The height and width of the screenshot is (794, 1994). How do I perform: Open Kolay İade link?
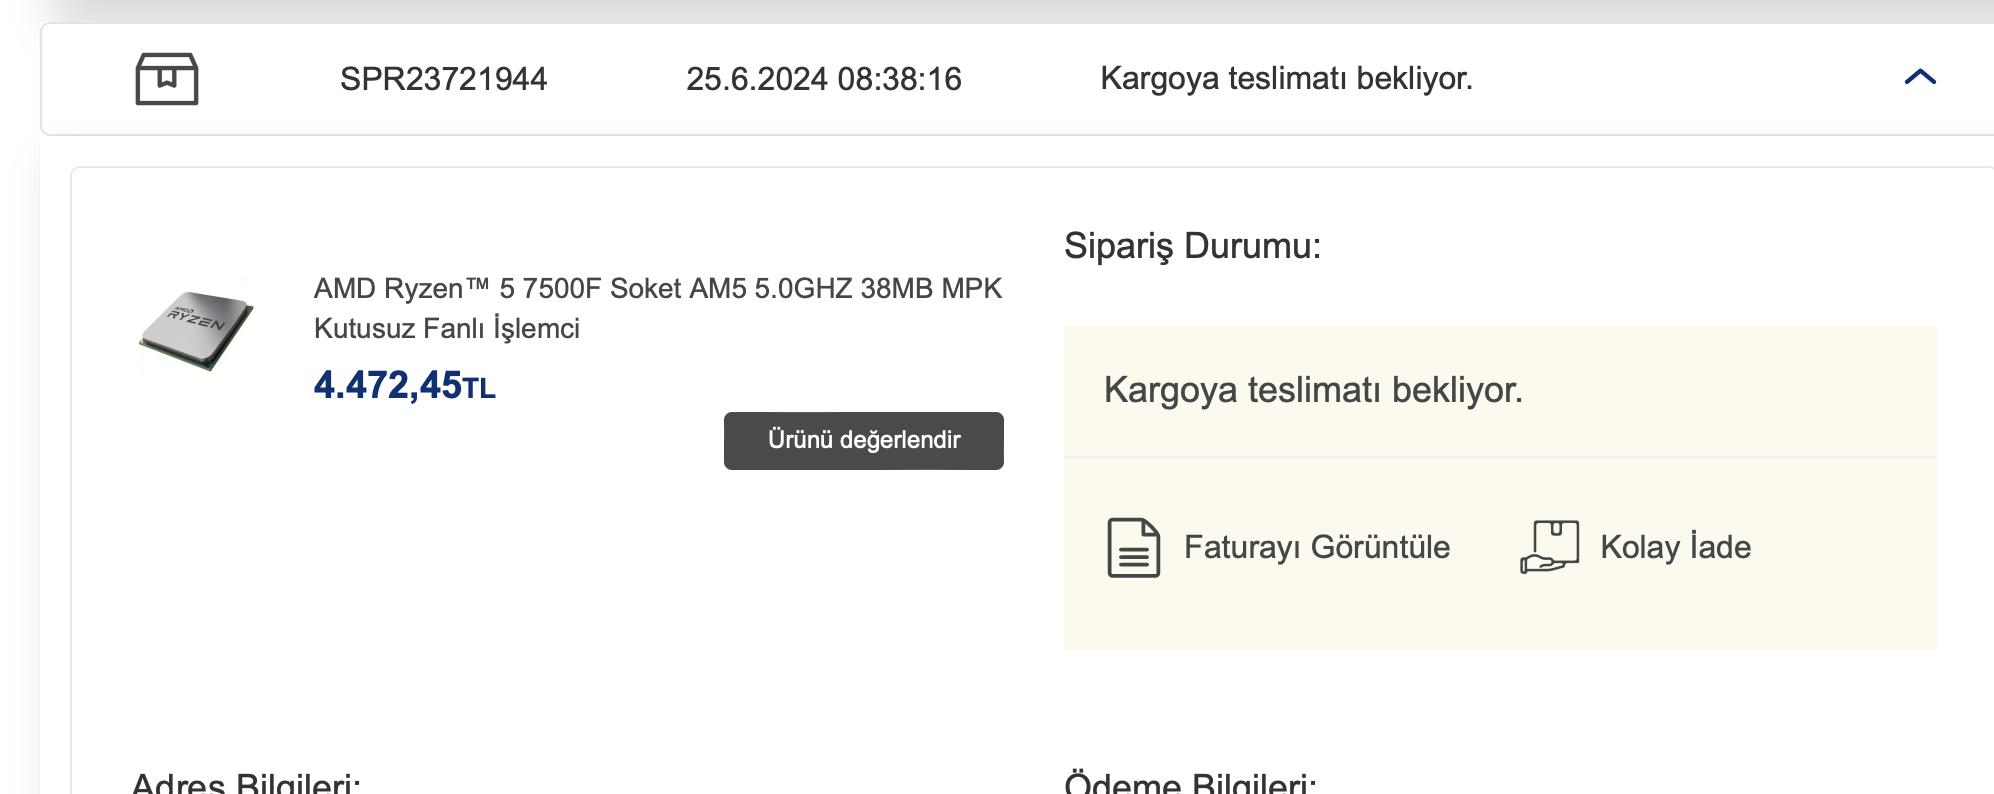click(x=1676, y=547)
